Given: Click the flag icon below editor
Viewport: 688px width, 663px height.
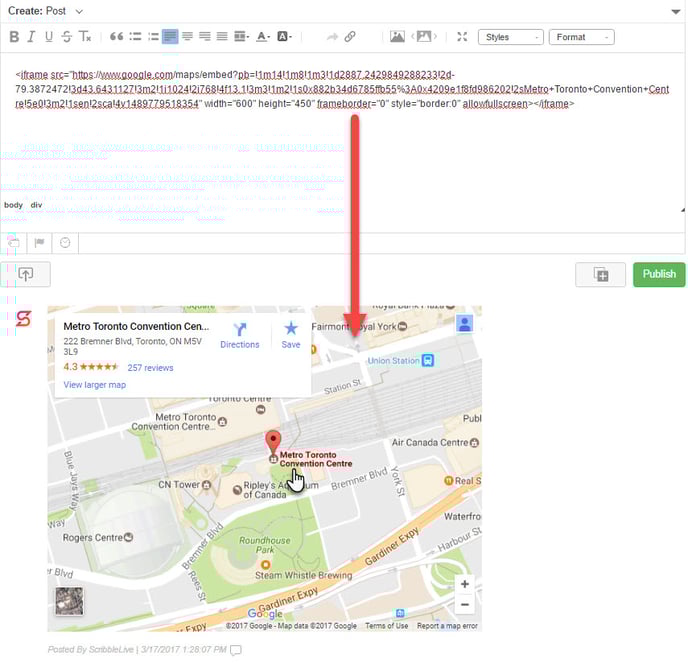Looking at the screenshot, I should coord(39,243).
